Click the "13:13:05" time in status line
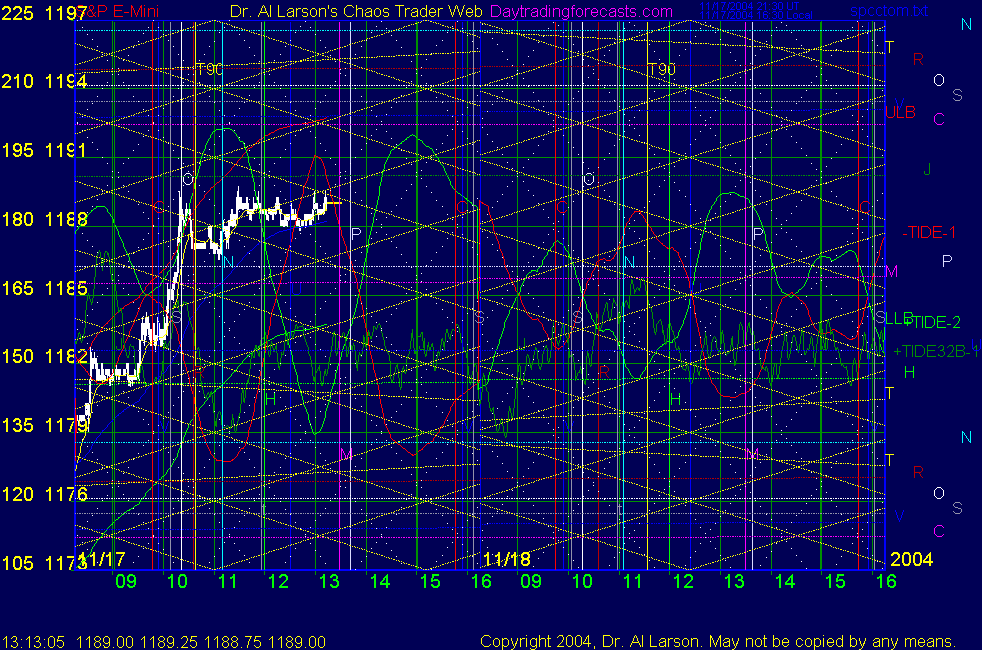The height and width of the screenshot is (650, 982). (x=34, y=642)
